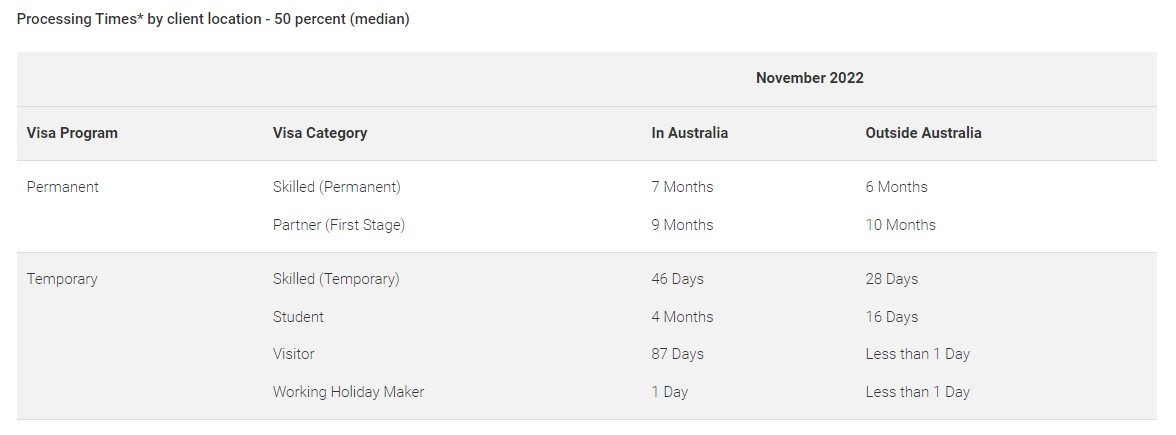Select the In Australia column header
Viewport: 1176px width, 435px height.
689,133
